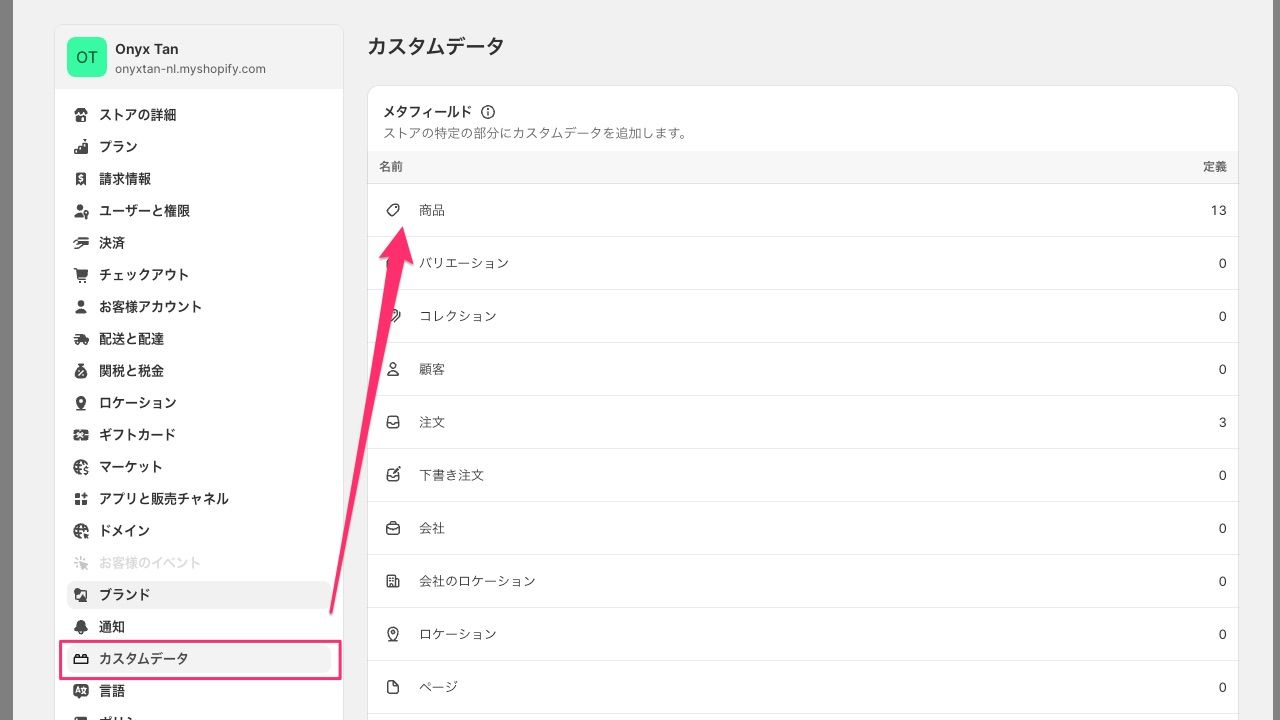
Task: Click definition count 3 for 注文
Action: pos(1222,422)
